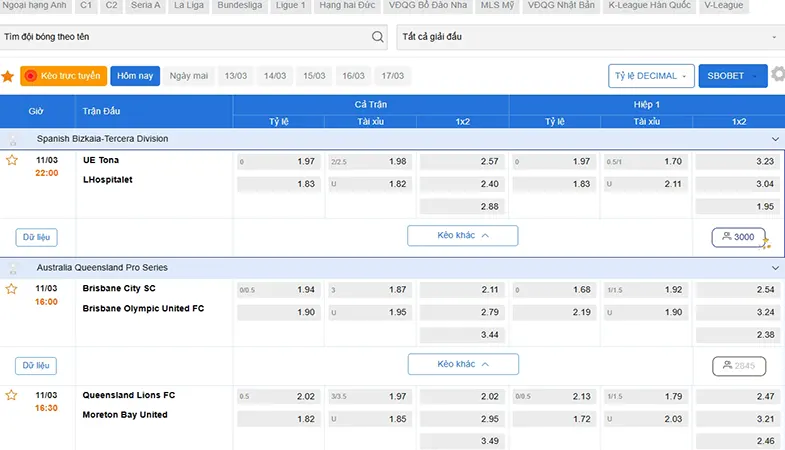Image resolution: width=785 pixels, height=450 pixels.
Task: Select the Bundesliga tab
Action: (239, 6)
